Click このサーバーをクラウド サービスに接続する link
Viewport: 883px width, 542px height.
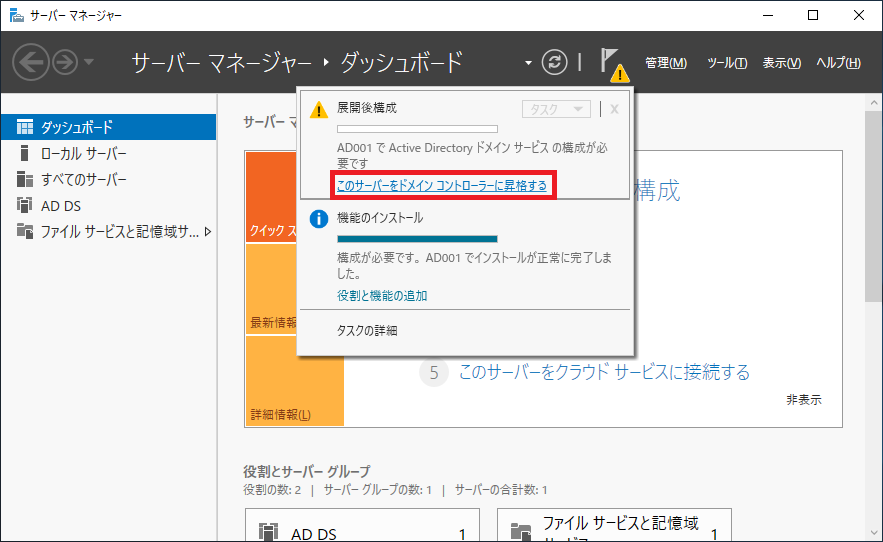(604, 372)
